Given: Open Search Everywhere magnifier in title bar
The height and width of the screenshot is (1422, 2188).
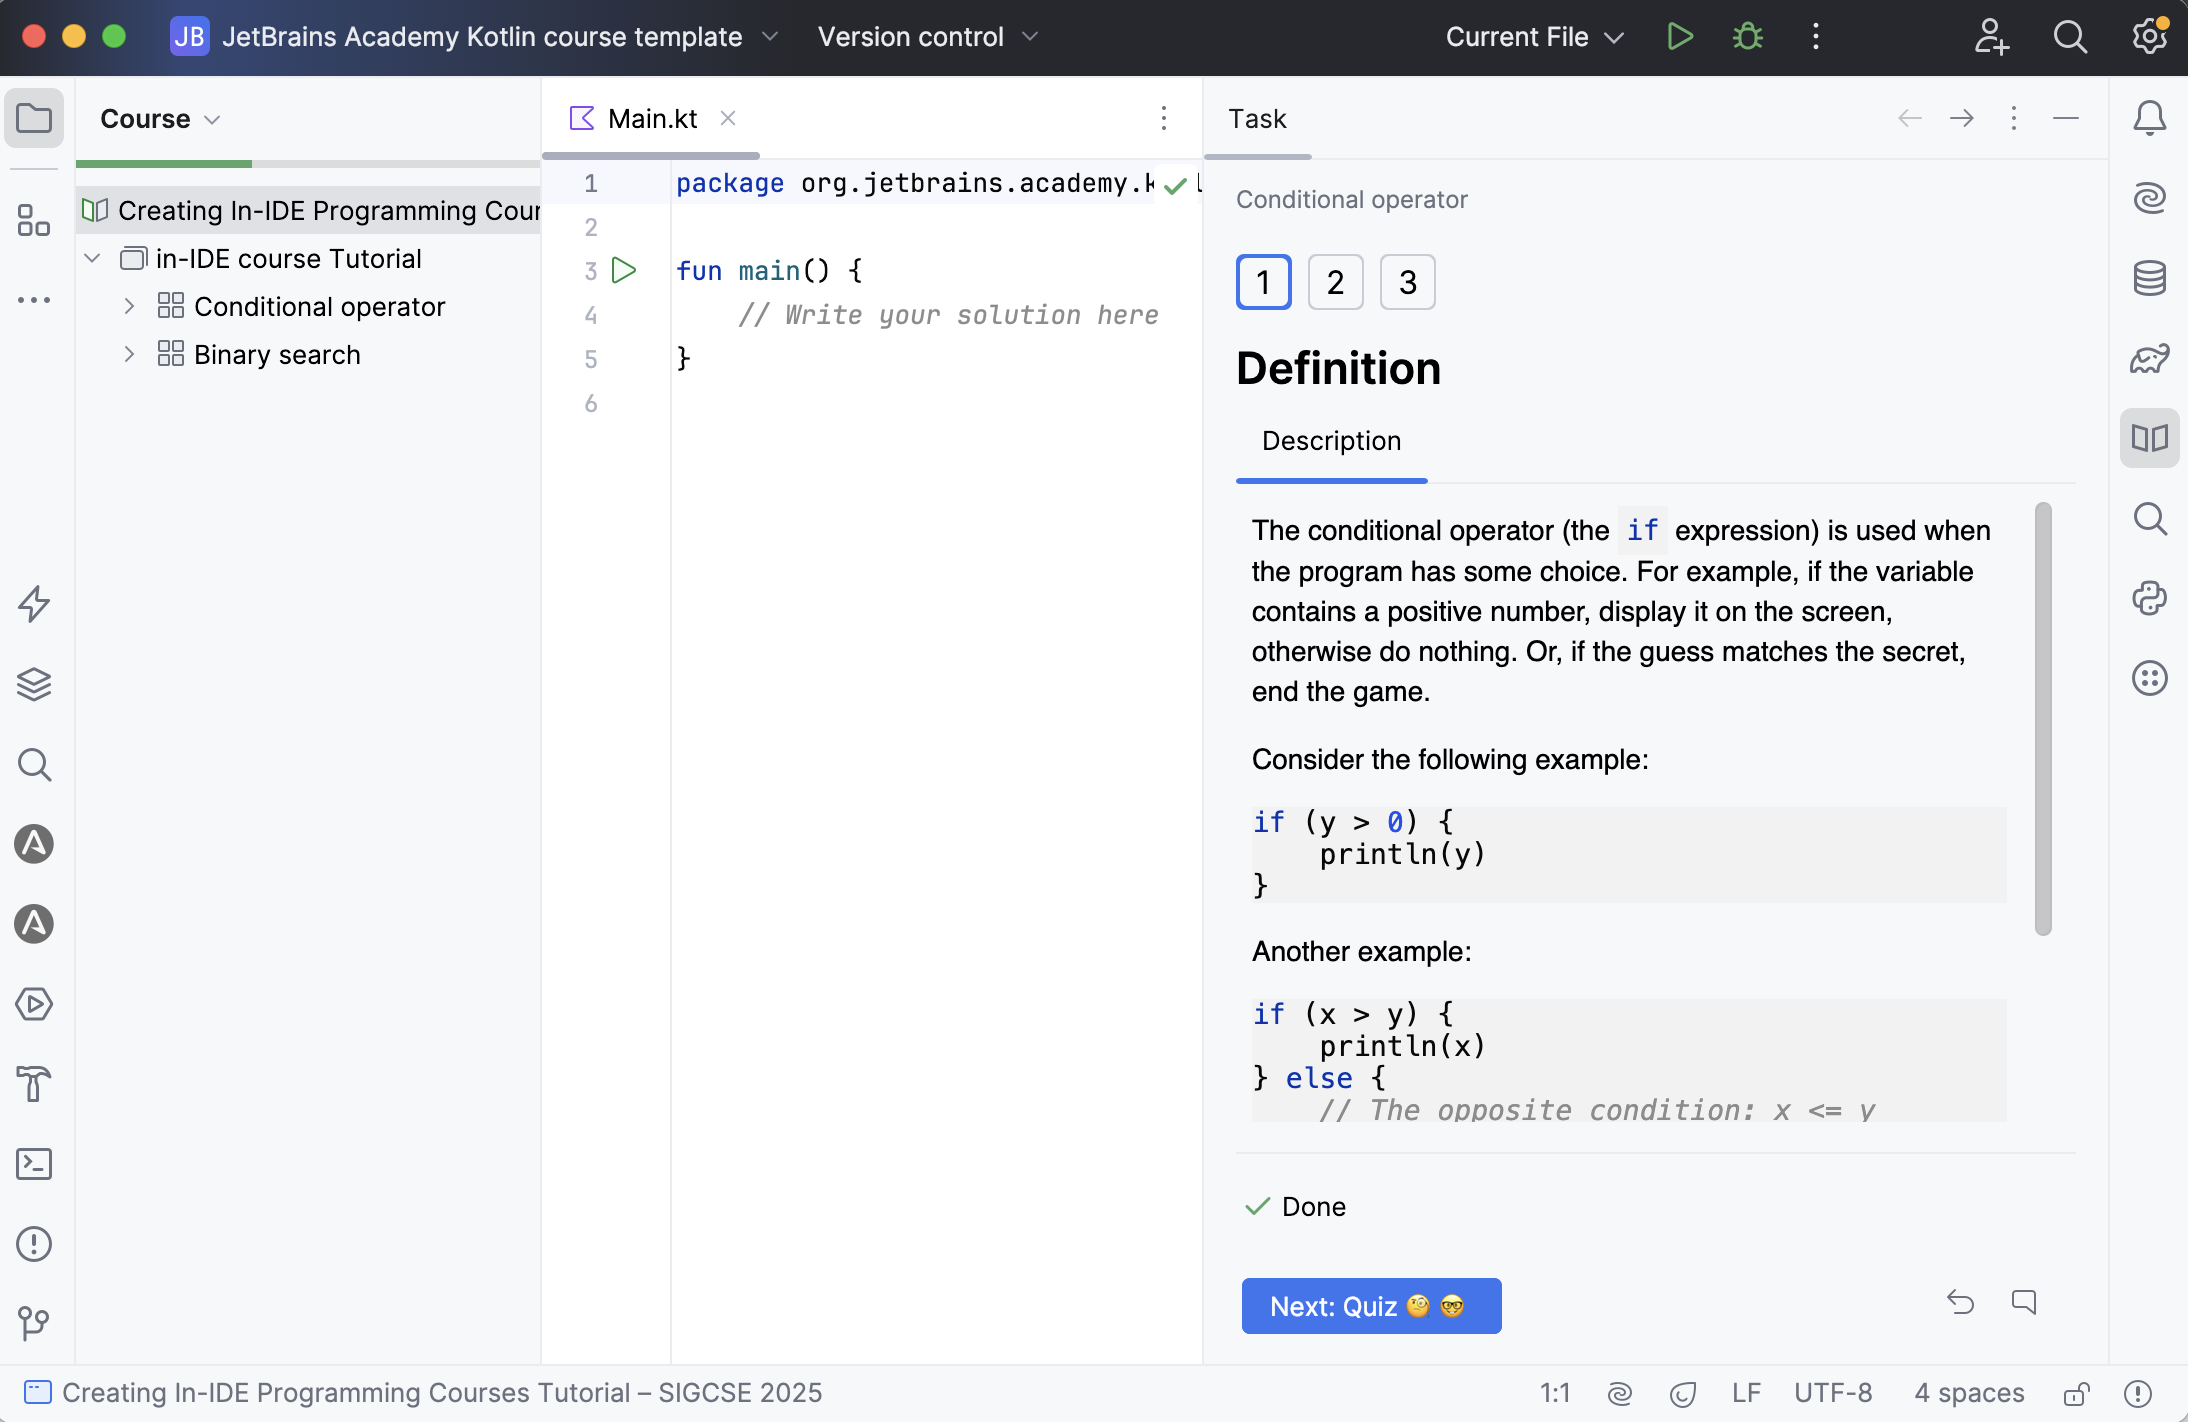Looking at the screenshot, I should [2070, 37].
